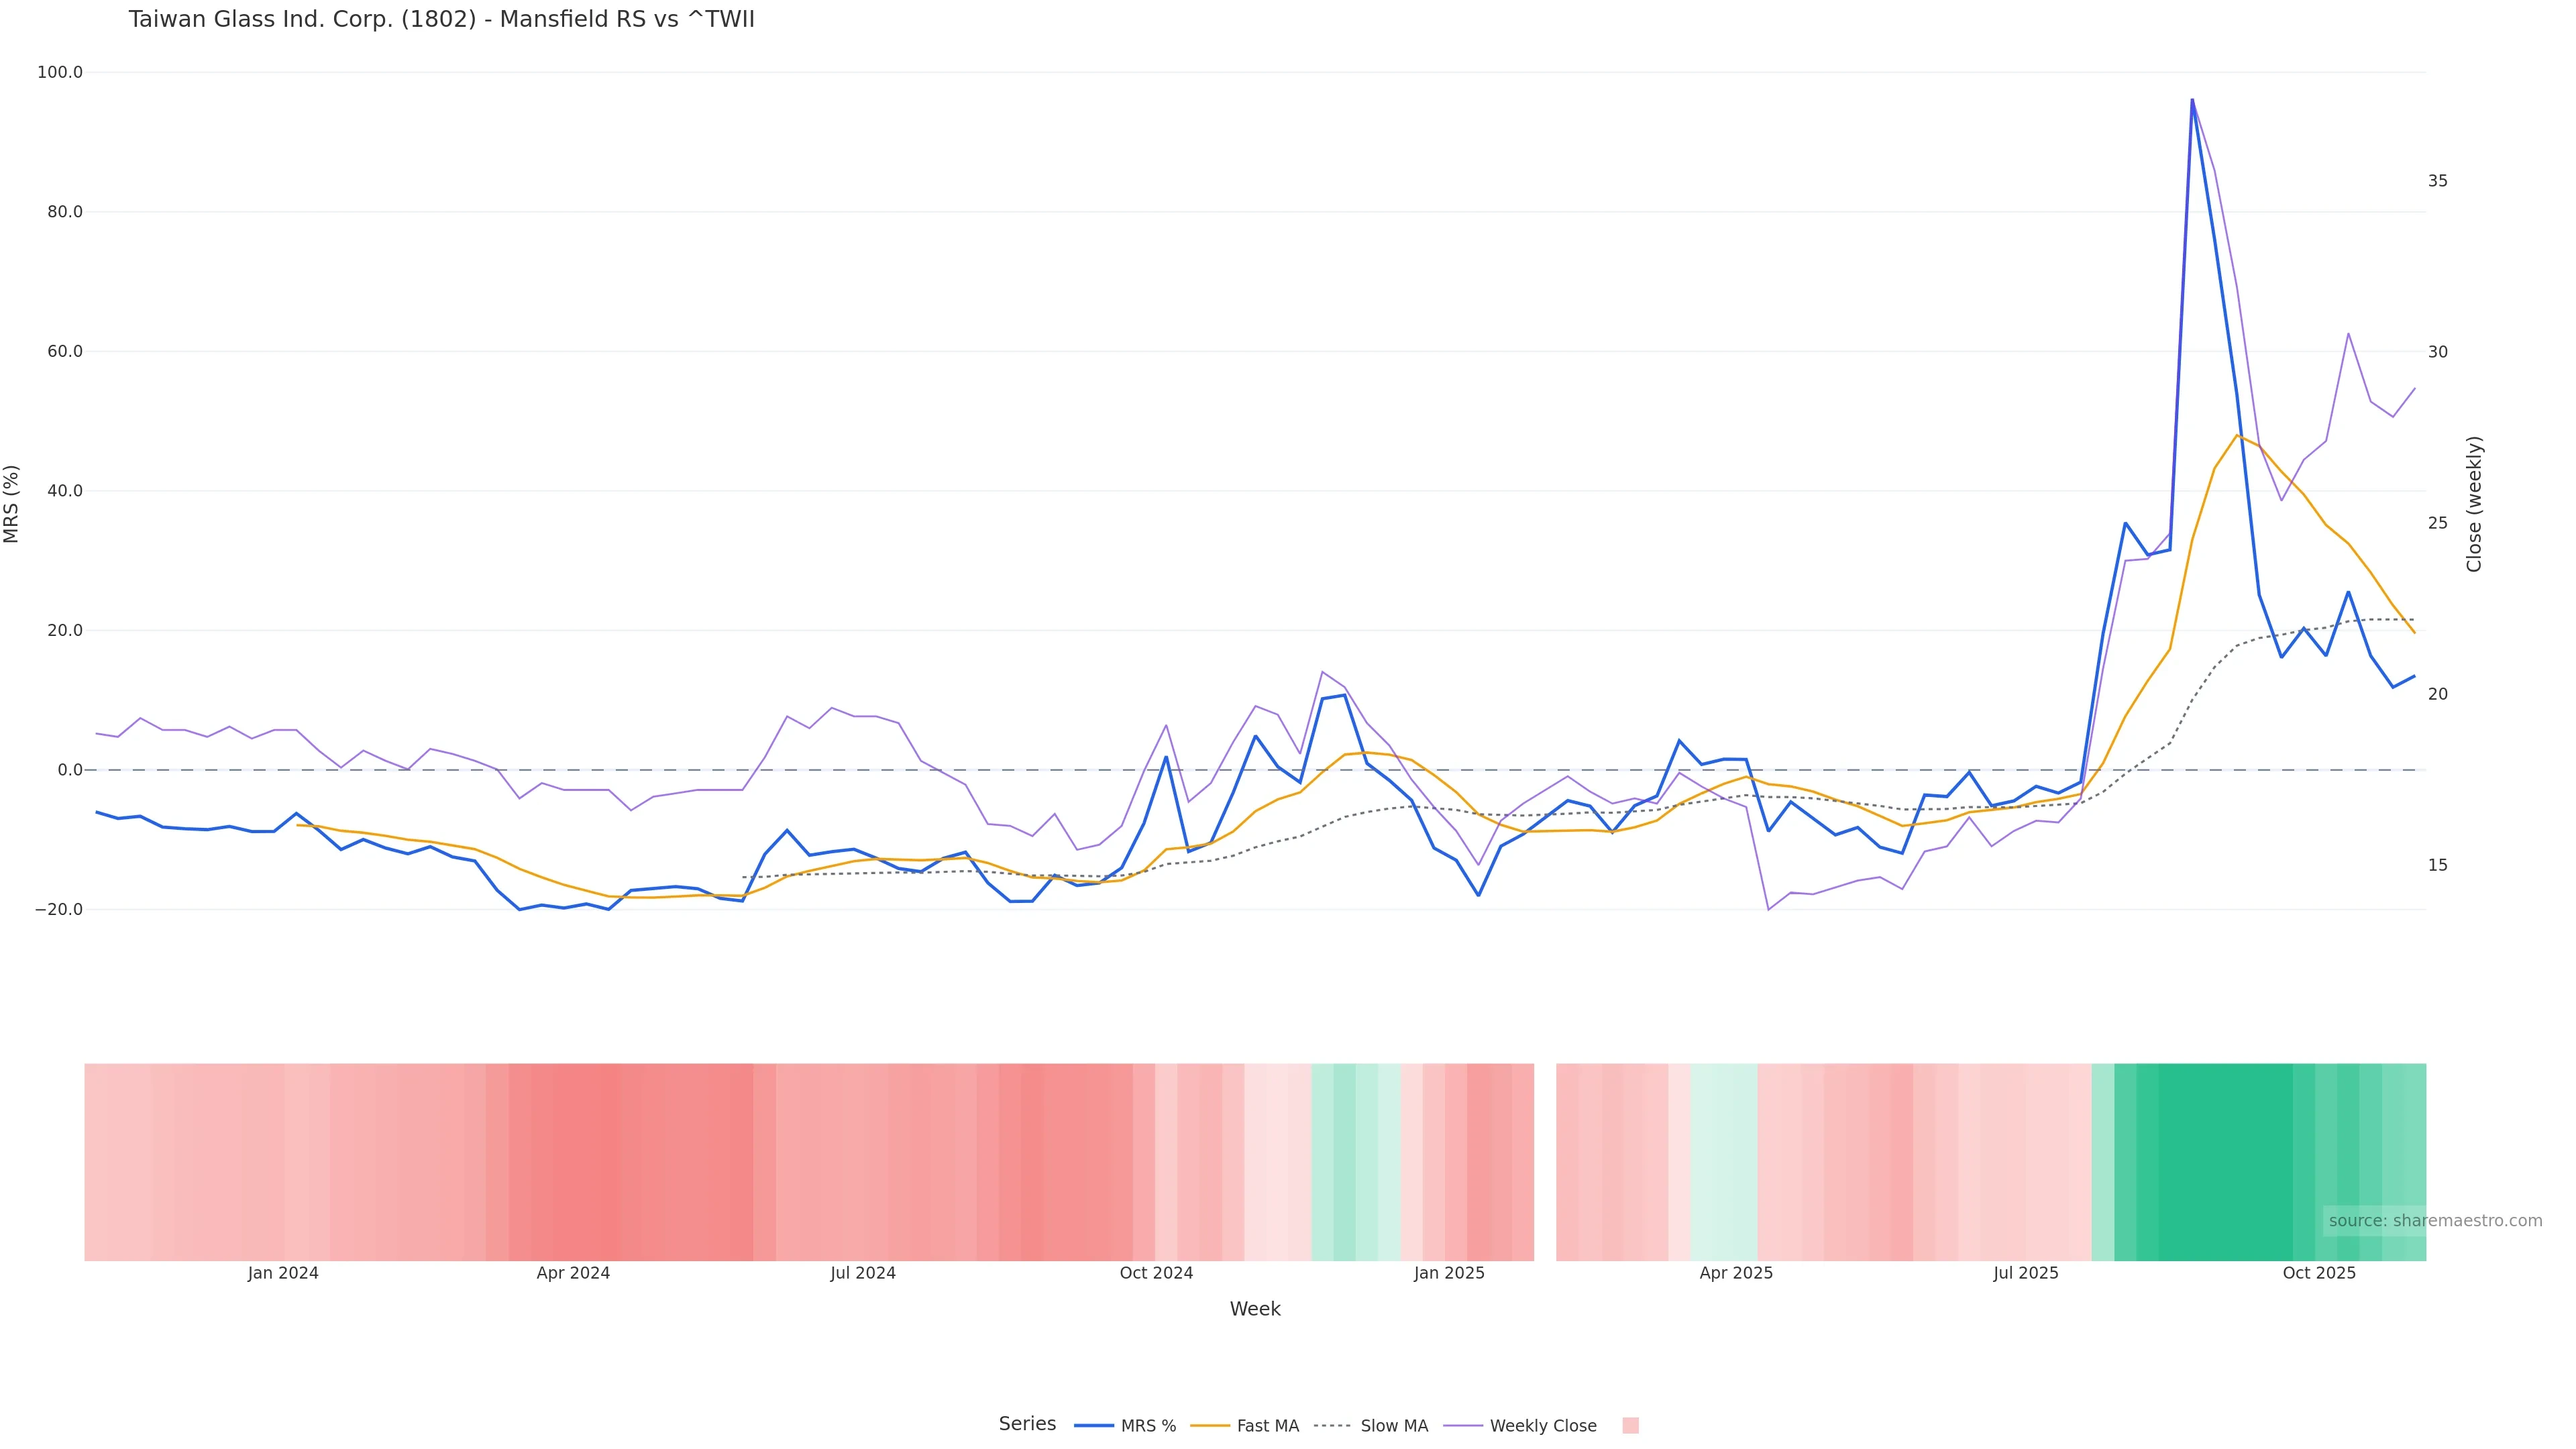Click the Oct 2025 x-axis label
Screen dimensions: 2576x1449
tap(2319, 1273)
